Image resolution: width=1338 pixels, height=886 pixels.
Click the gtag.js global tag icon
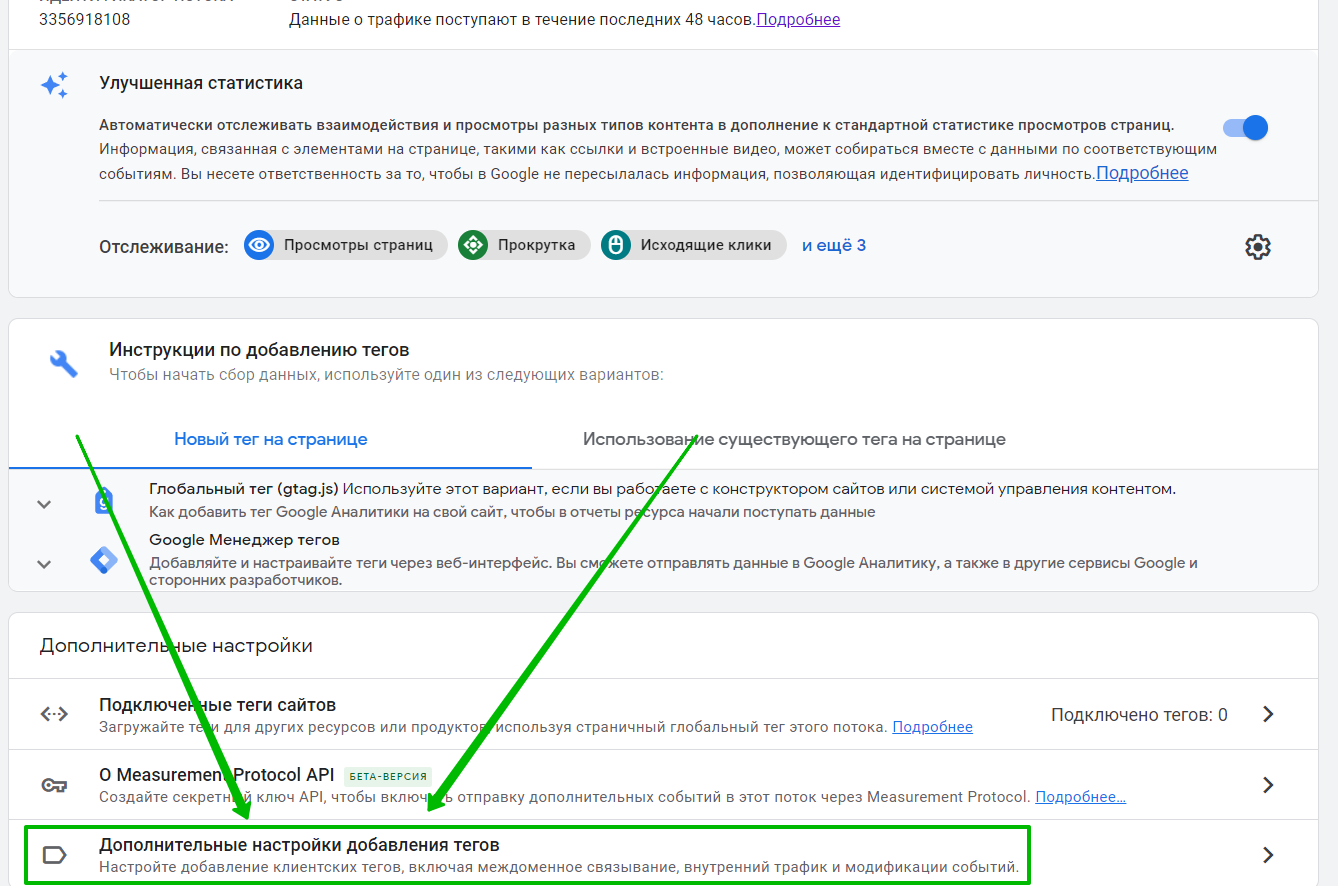click(x=103, y=500)
